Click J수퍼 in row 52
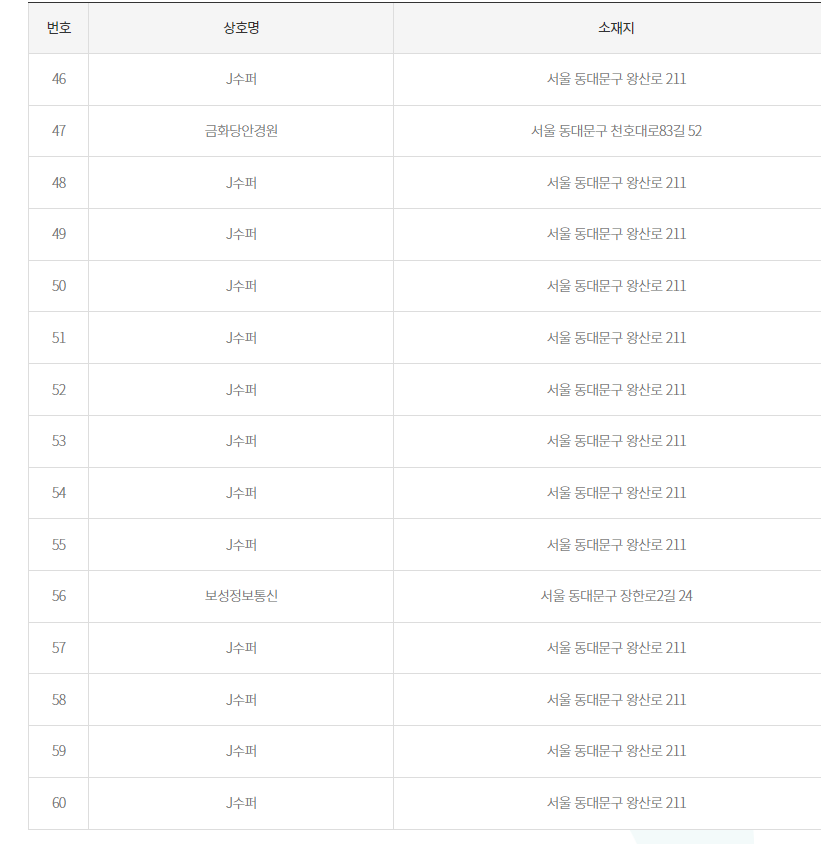The image size is (821, 844). tap(241, 390)
